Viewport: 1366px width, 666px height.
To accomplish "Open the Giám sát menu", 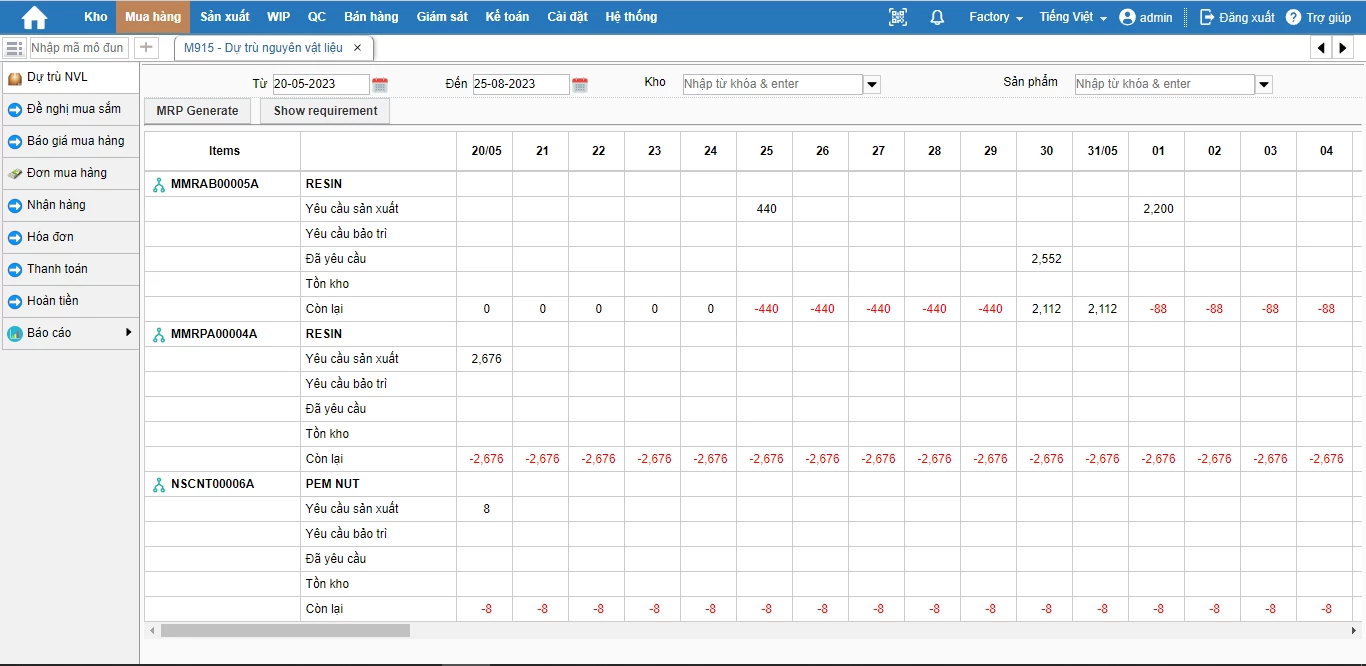I will pyautogui.click(x=441, y=17).
